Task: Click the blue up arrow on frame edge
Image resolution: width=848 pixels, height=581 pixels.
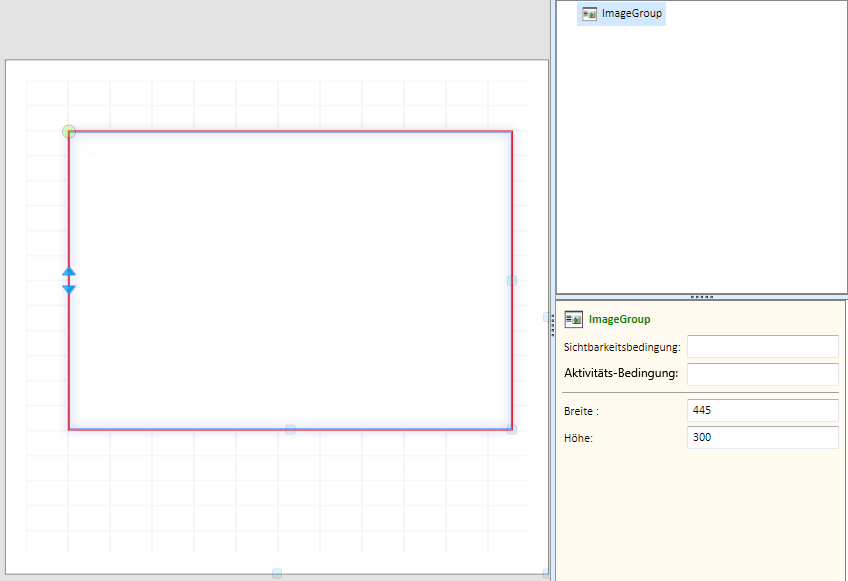Action: [x=69, y=272]
